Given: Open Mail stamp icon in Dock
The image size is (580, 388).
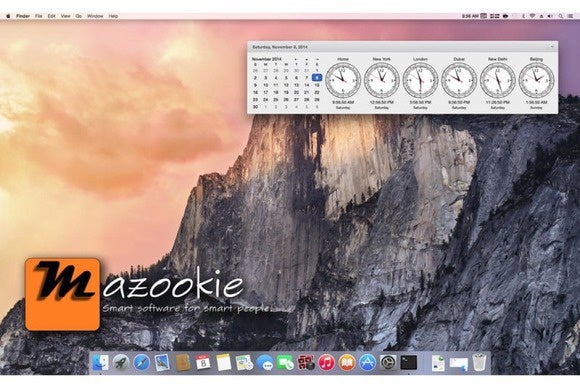Looking at the screenshot, I should pos(162,362).
